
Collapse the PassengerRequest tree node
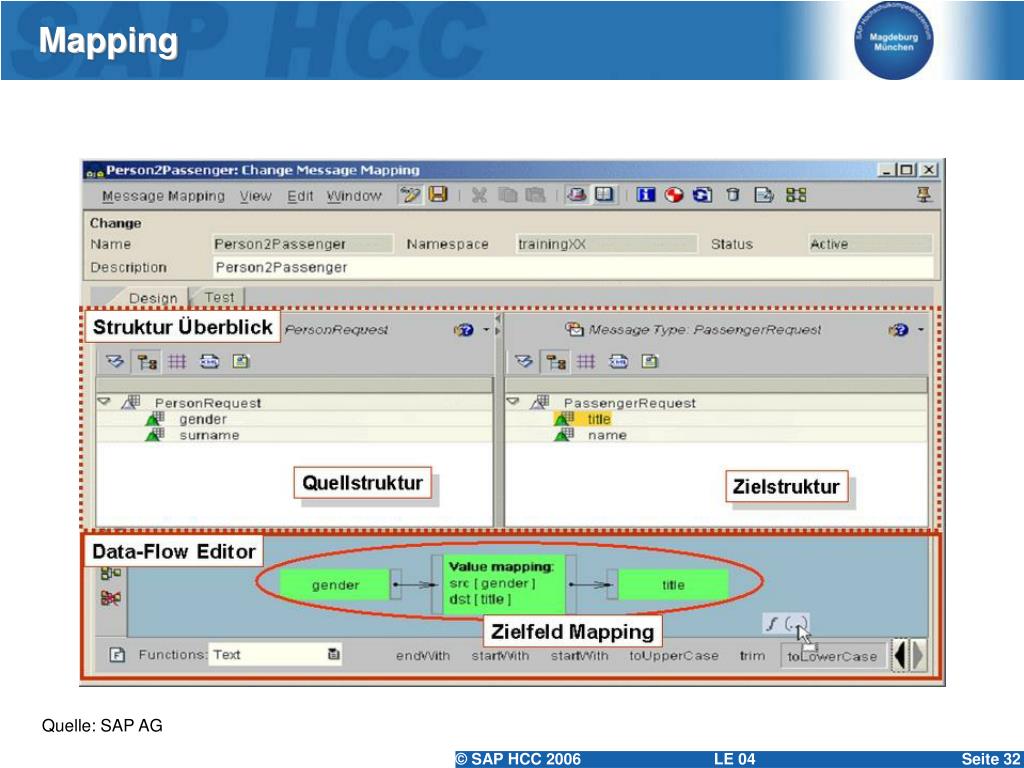click(513, 402)
